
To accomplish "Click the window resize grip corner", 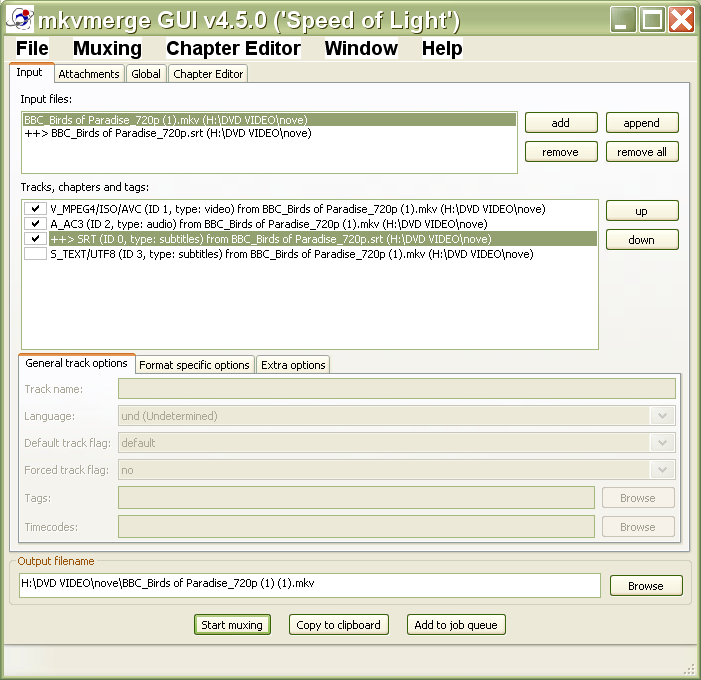I will [x=689, y=669].
